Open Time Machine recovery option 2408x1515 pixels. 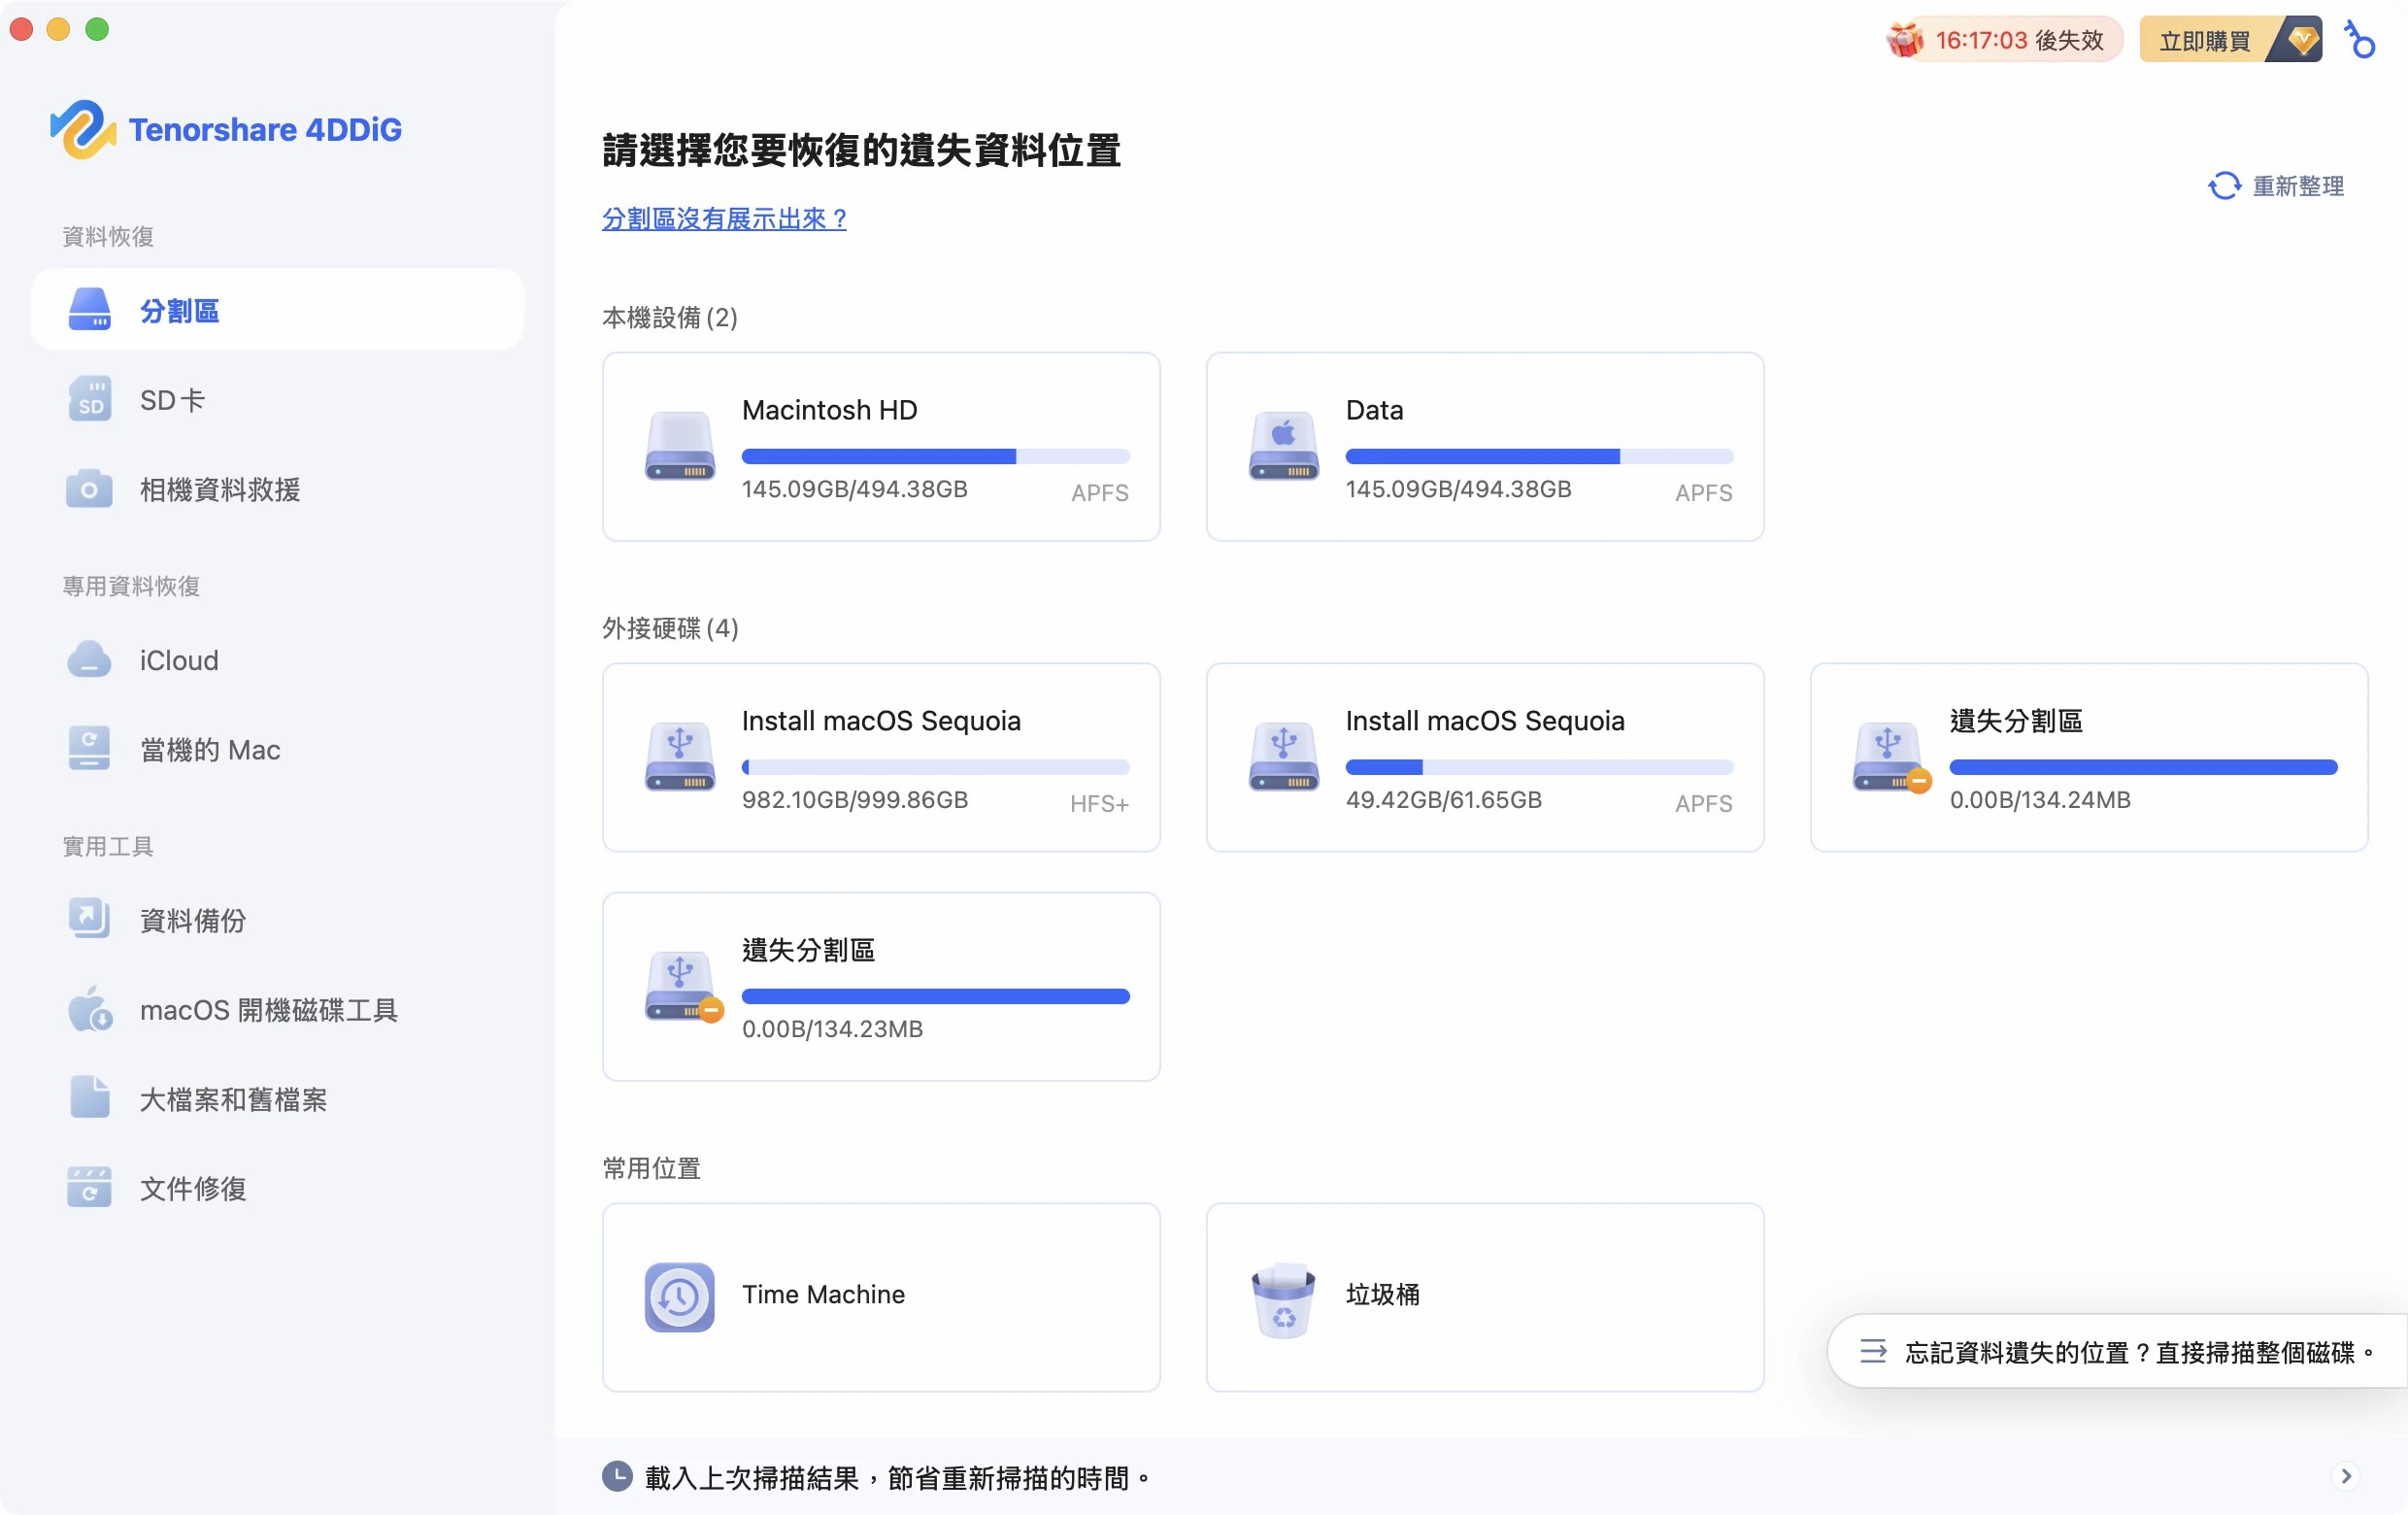coord(880,1297)
